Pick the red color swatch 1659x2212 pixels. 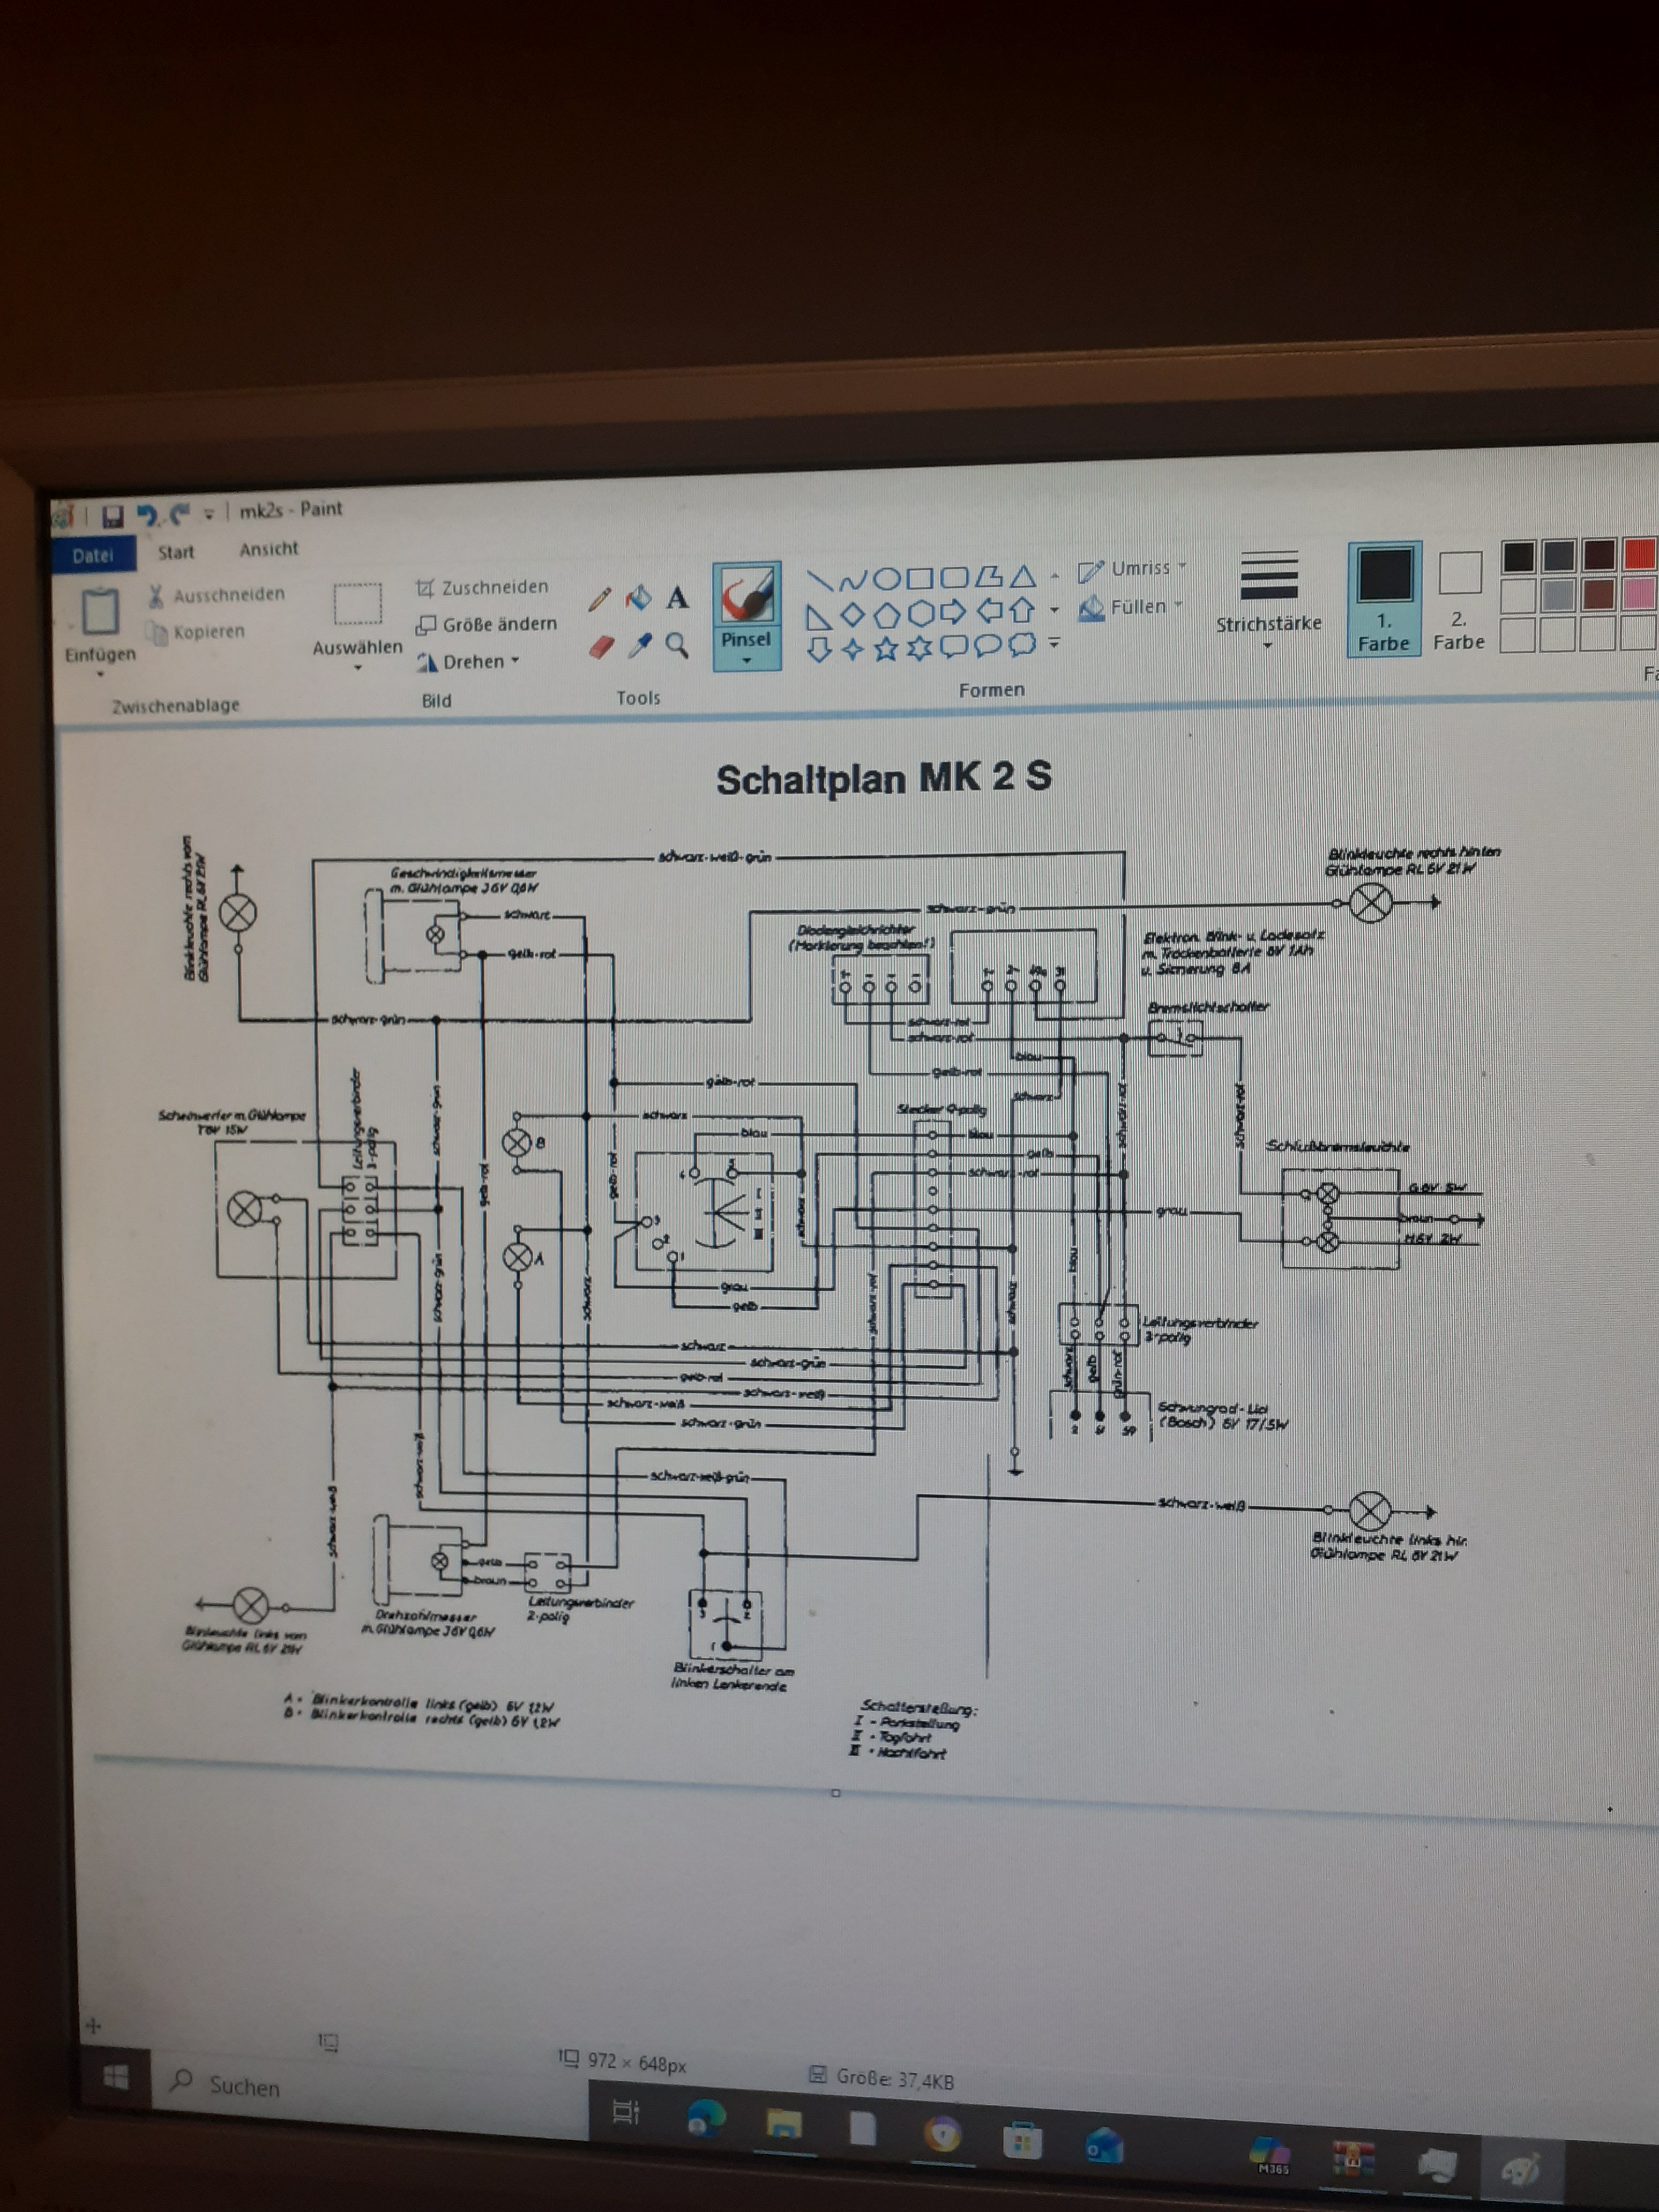(x=1639, y=553)
